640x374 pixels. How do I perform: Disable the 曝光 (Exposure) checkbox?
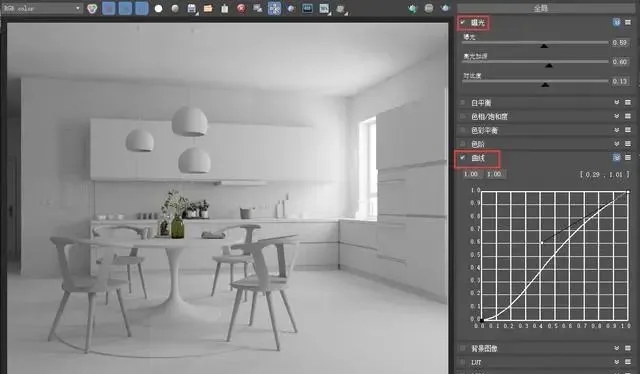coord(462,23)
